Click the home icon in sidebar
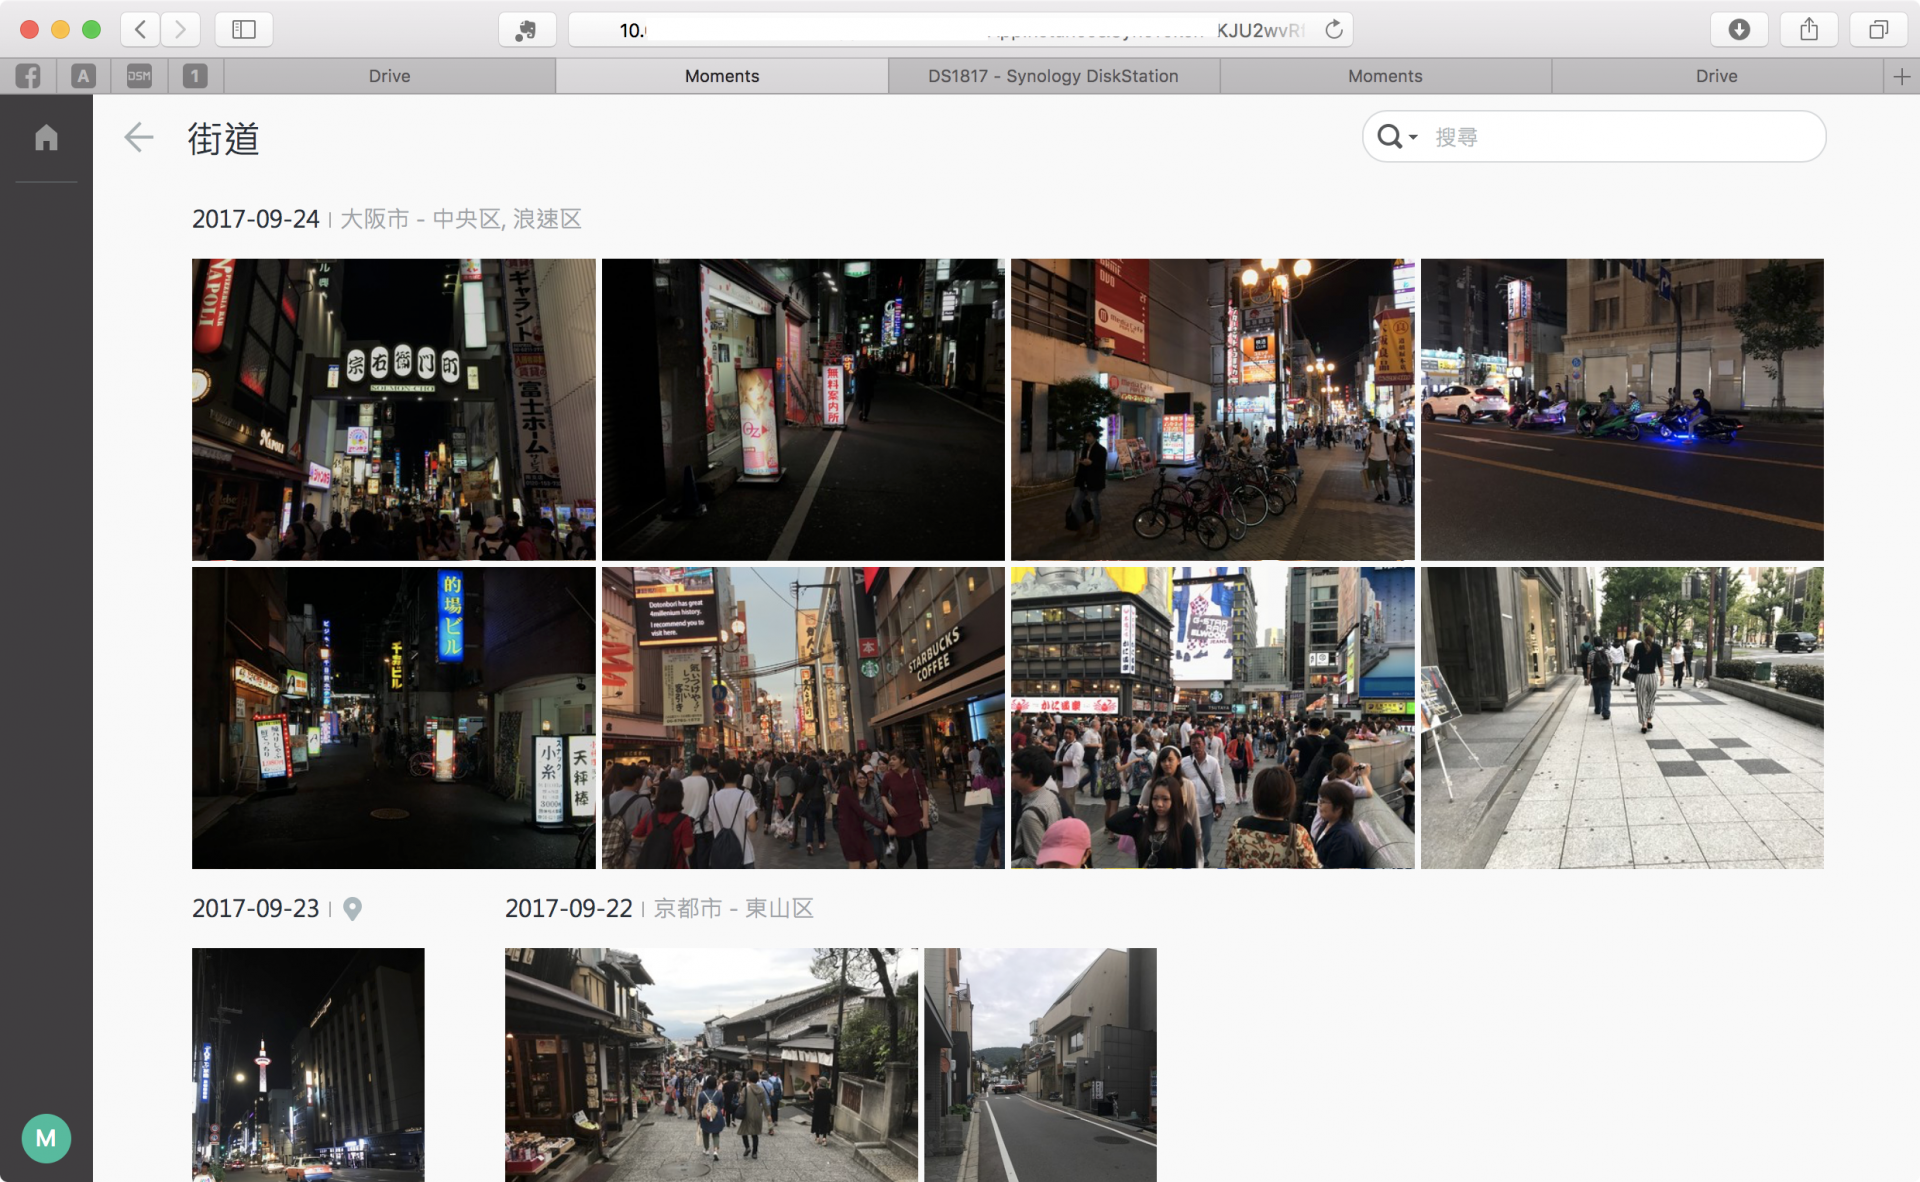The width and height of the screenshot is (1920, 1182). coord(46,137)
